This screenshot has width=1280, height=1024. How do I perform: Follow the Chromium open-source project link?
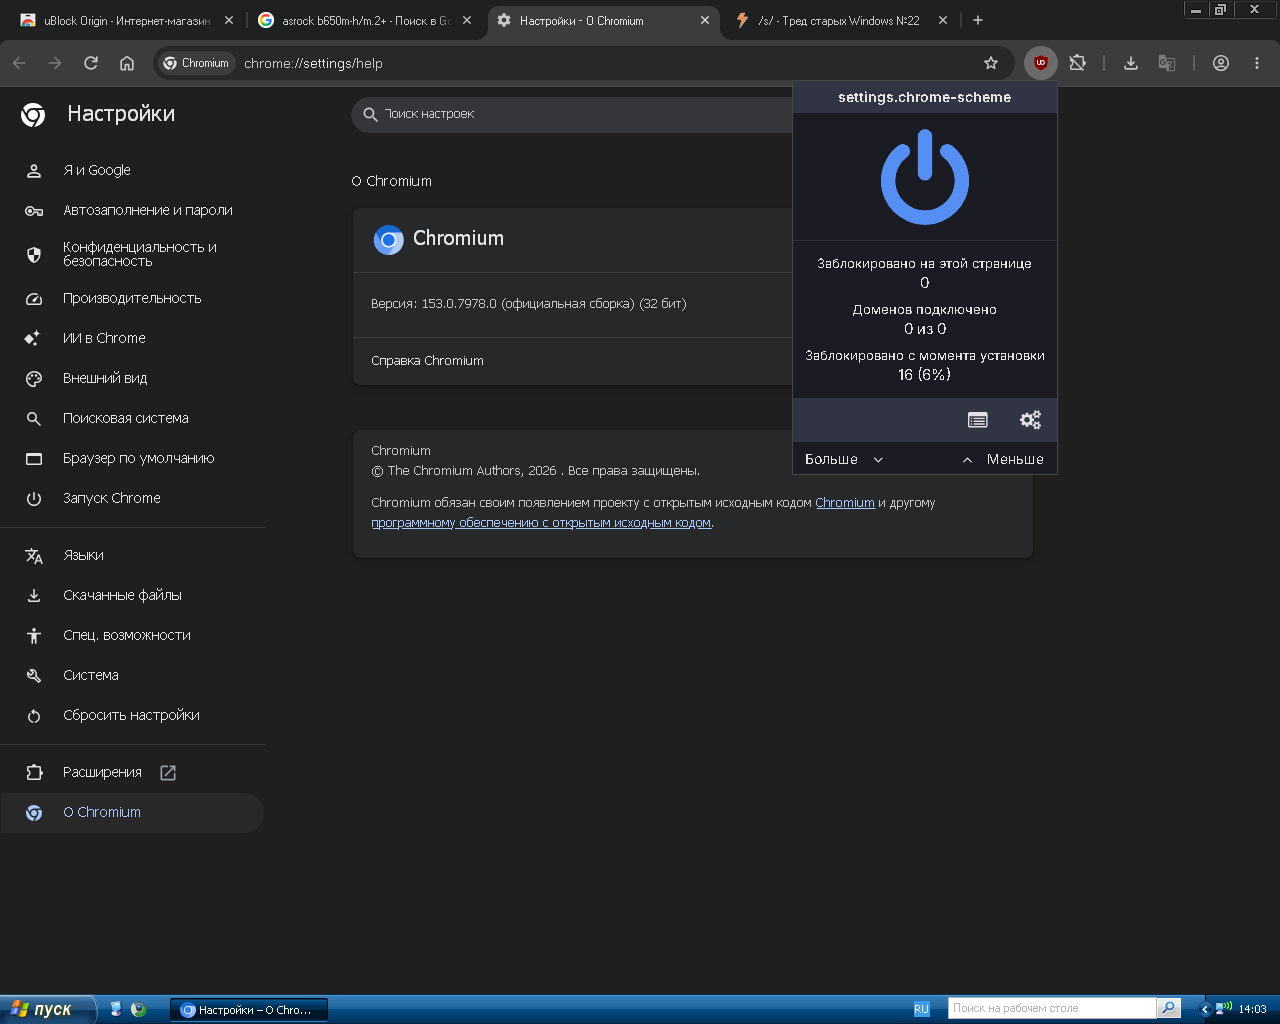click(845, 503)
